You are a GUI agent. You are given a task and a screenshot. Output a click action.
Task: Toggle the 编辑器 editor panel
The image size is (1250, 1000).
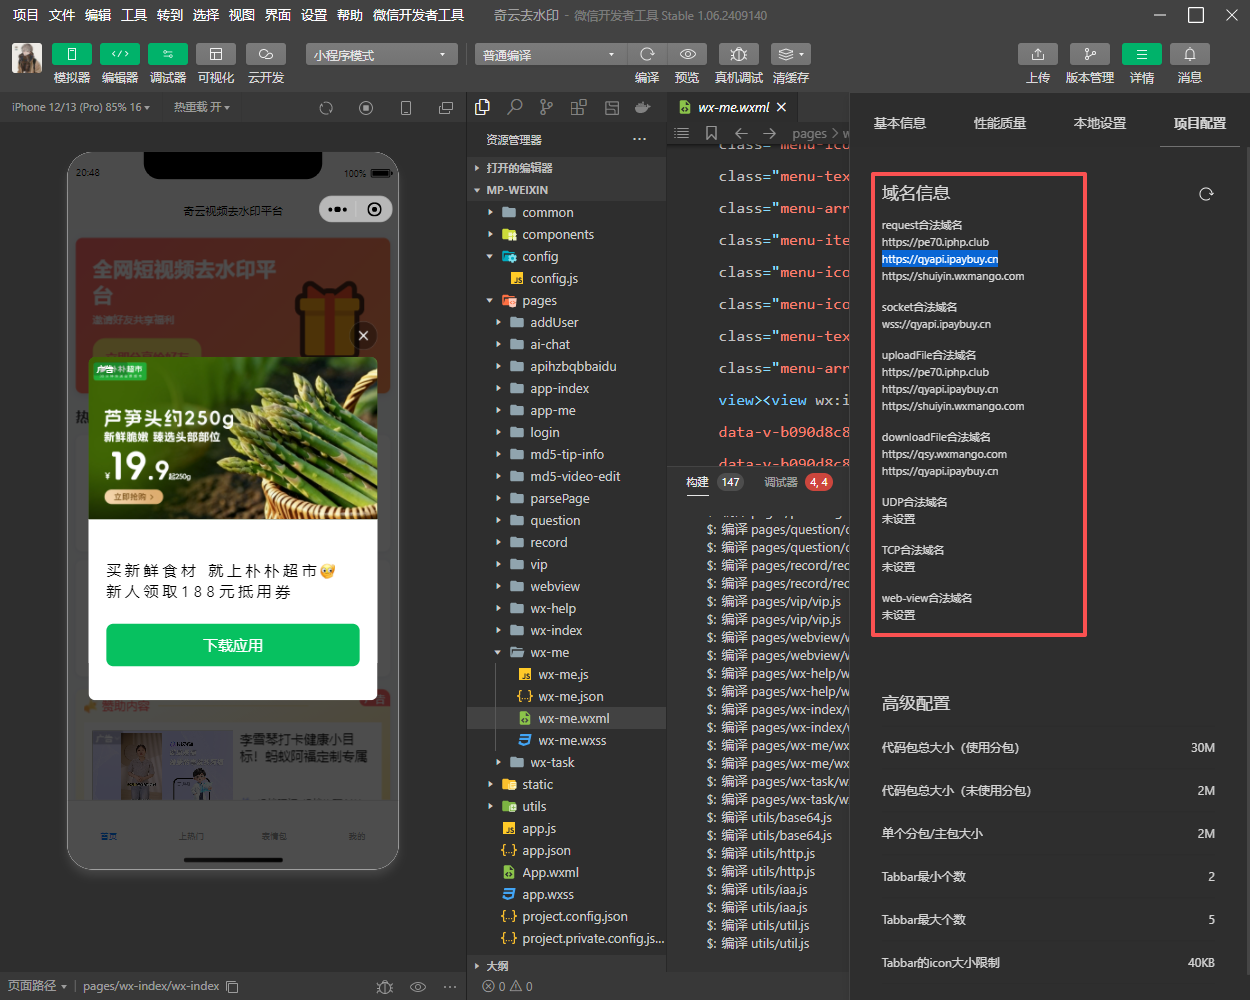tap(120, 54)
